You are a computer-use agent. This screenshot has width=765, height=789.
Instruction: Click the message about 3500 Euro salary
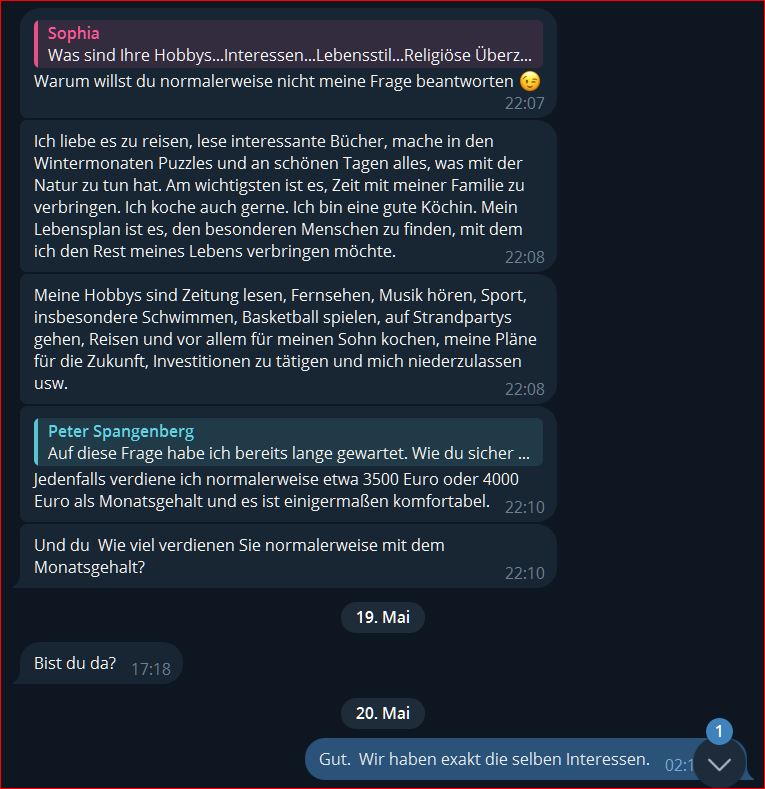pos(288,464)
